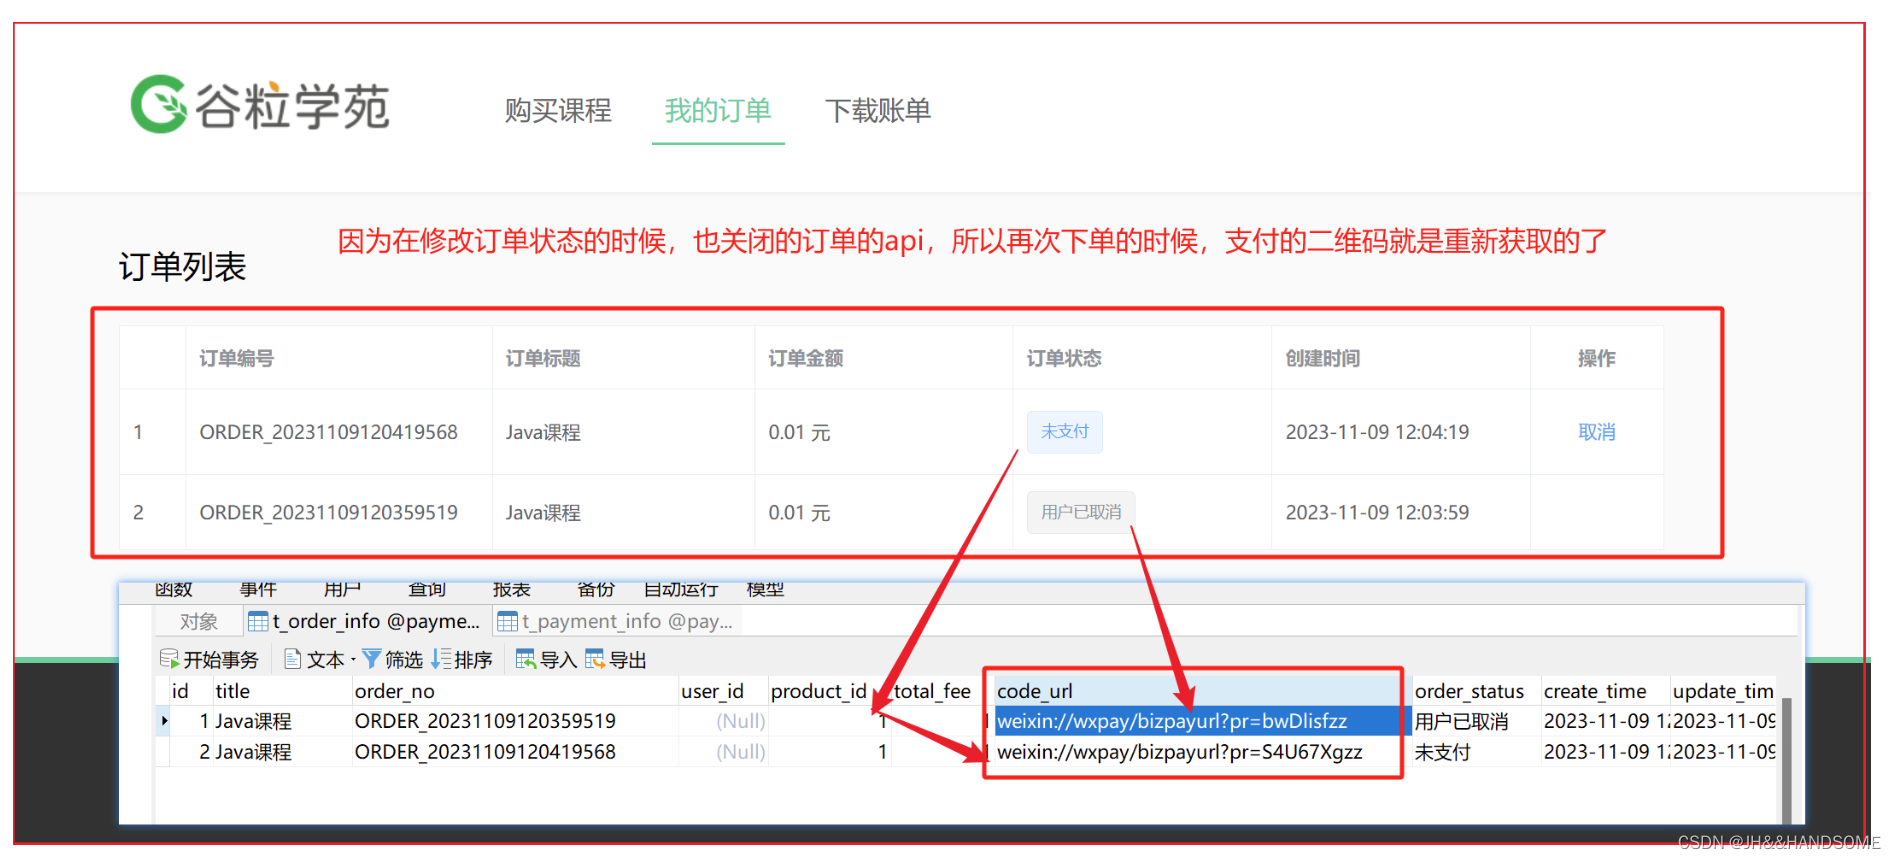Click the create_time column header

pyautogui.click(x=1595, y=691)
